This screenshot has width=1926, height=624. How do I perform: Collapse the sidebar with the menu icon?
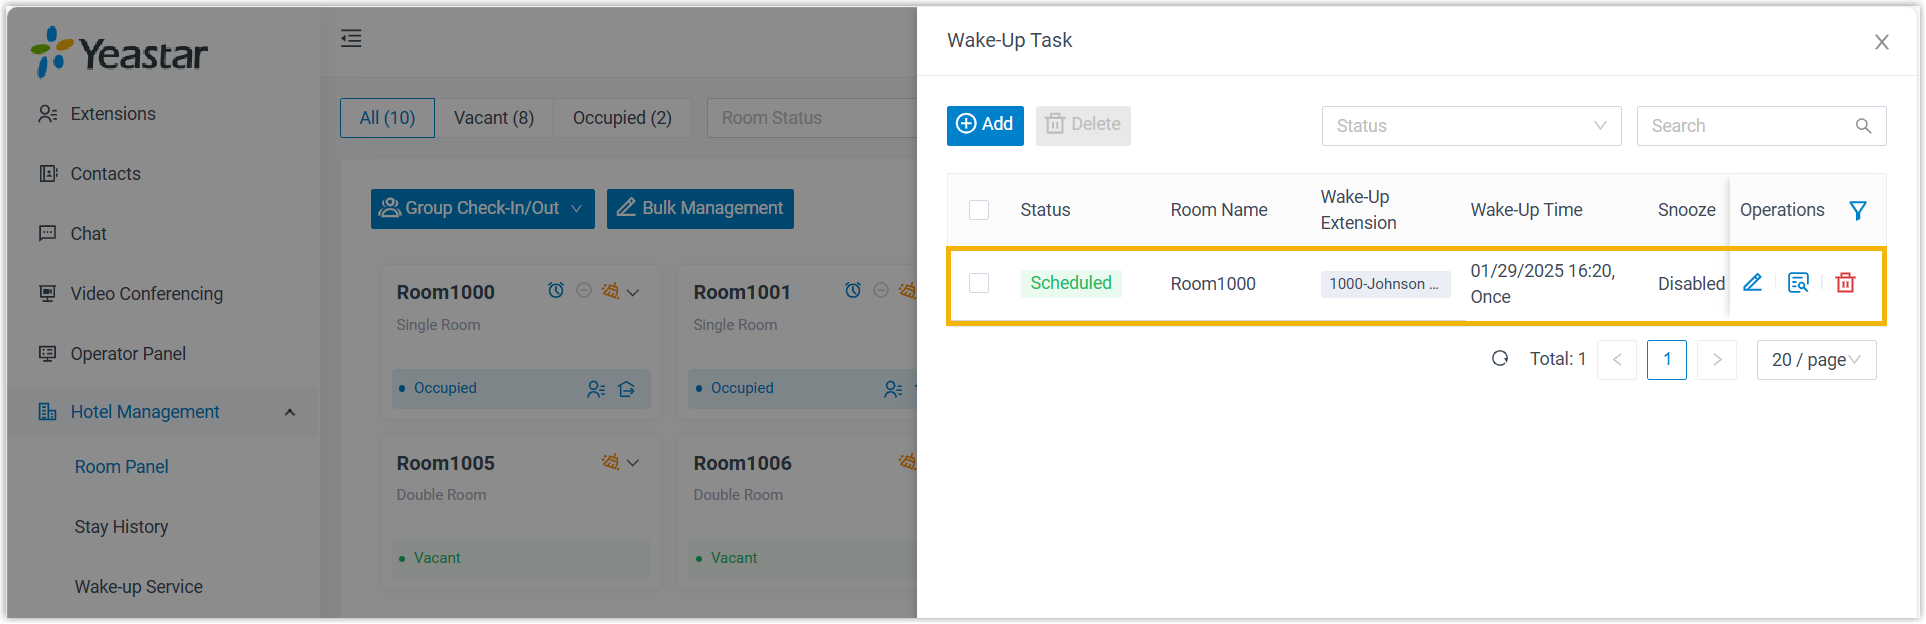pyautogui.click(x=351, y=39)
